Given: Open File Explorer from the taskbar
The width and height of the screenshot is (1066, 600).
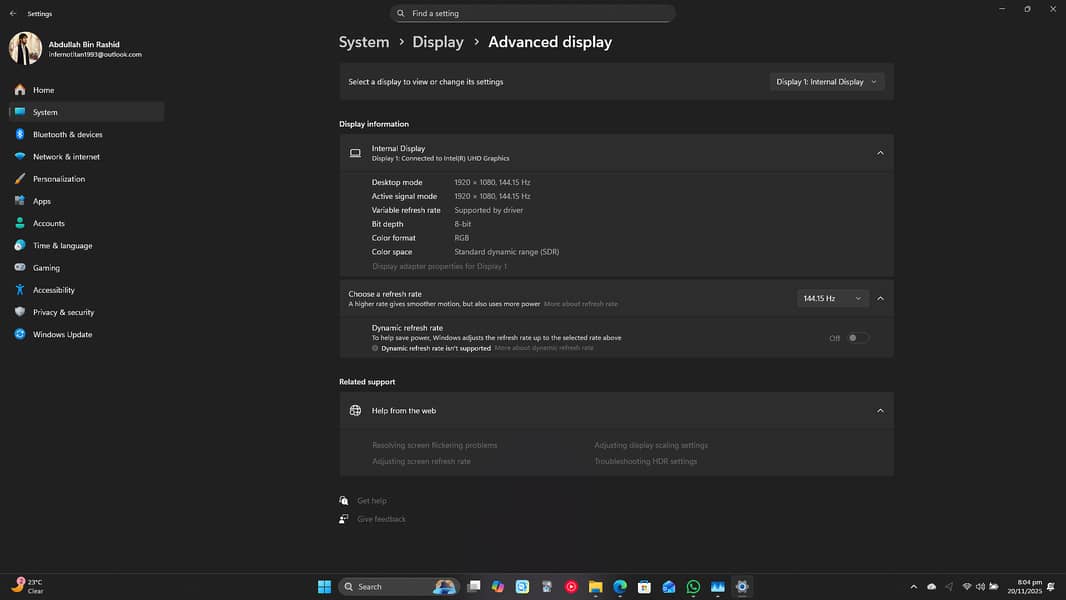Looking at the screenshot, I should pyautogui.click(x=595, y=587).
